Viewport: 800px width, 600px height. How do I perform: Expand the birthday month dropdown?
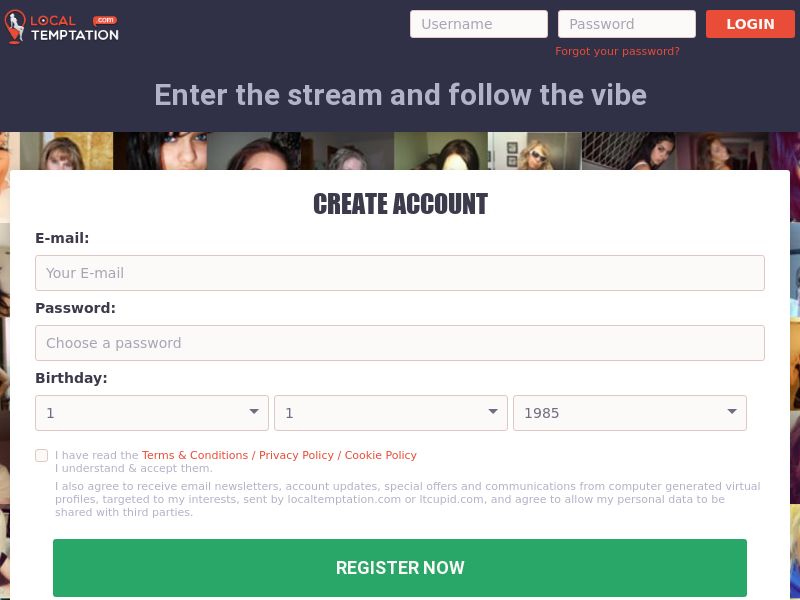tap(391, 413)
